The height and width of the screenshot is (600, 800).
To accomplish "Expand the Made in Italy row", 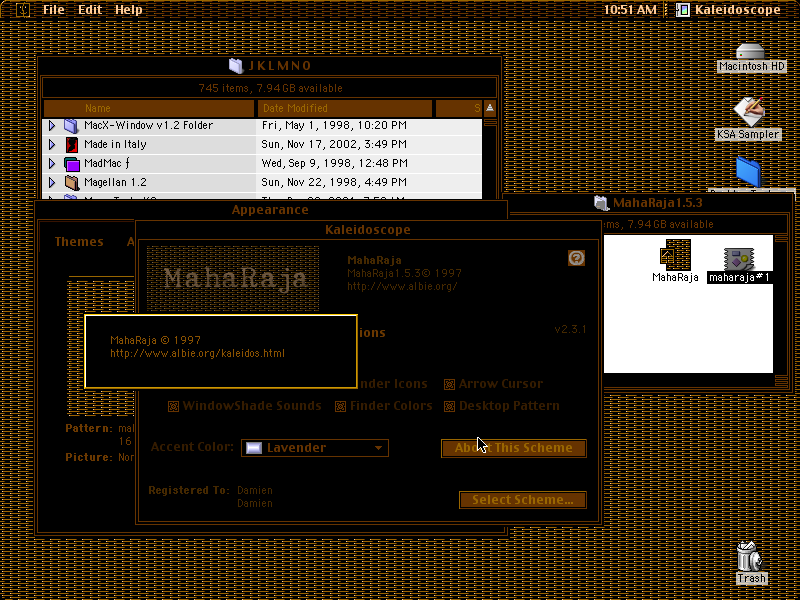I will [52, 144].
